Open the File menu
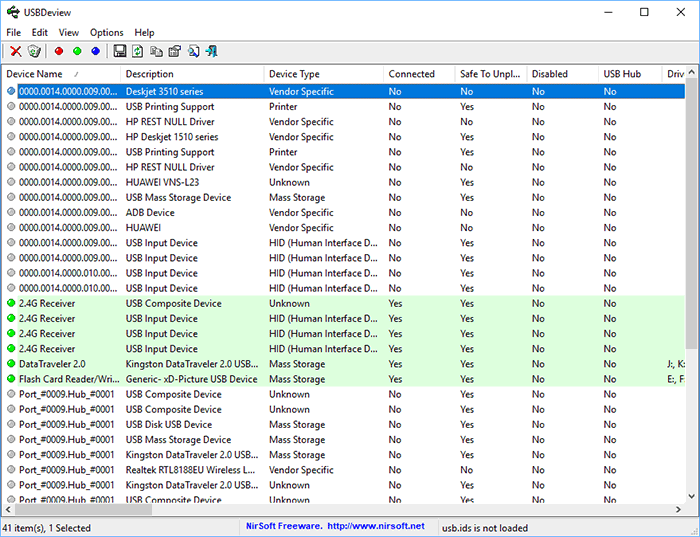700x537 pixels. (13, 32)
